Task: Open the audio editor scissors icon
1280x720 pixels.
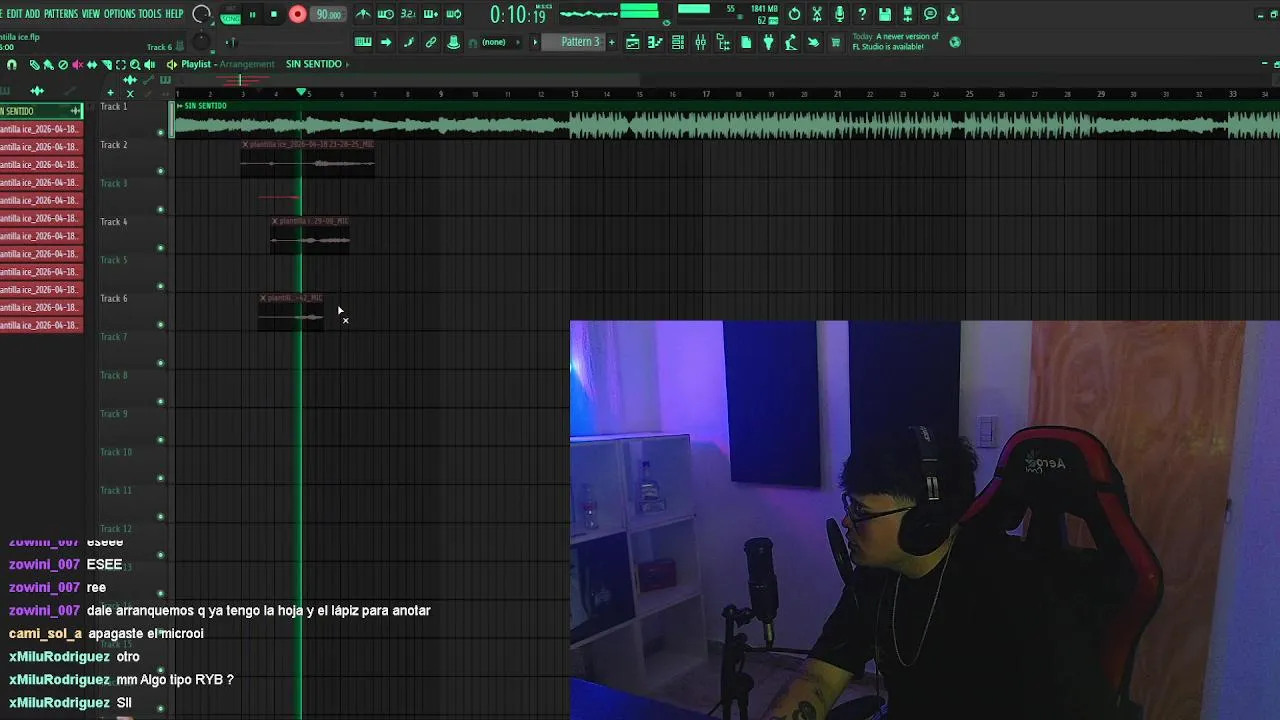Action: point(817,14)
